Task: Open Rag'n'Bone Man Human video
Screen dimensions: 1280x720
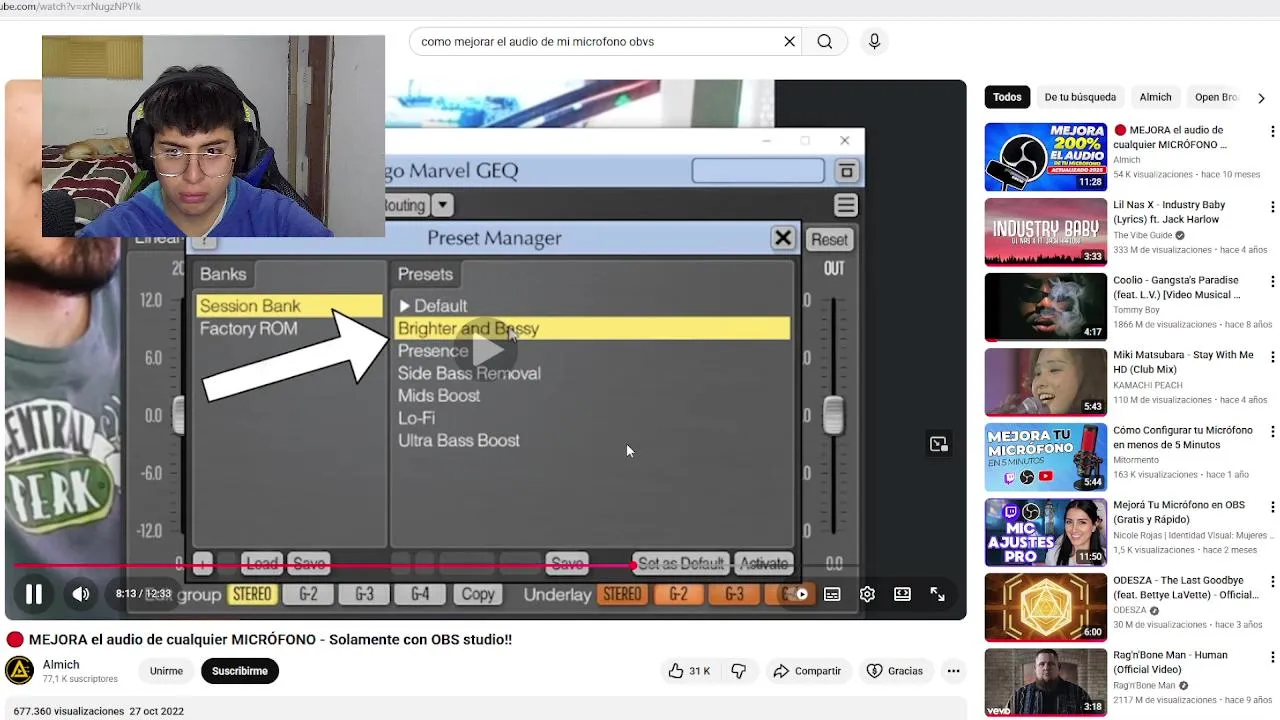Action: [1045, 682]
